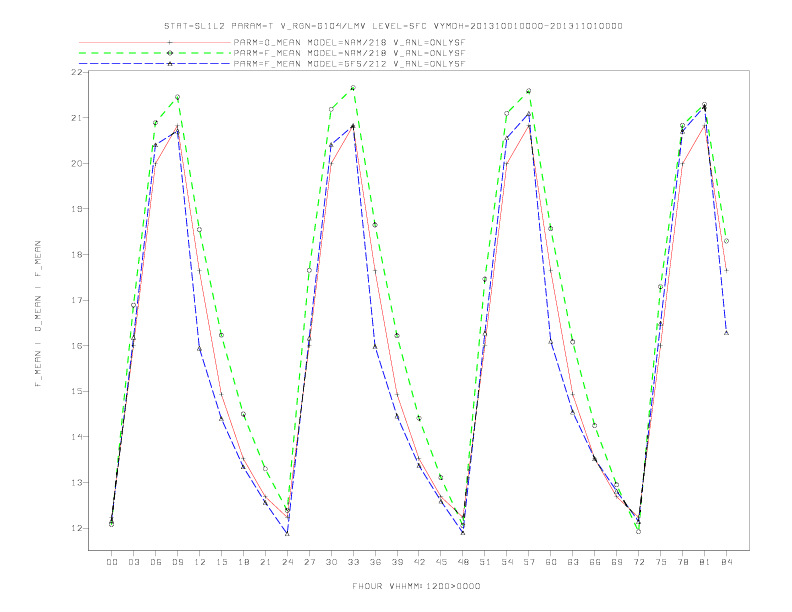This screenshot has width=792, height=612.
Task: Click the x-axis tick label 00
Action: (x=112, y=562)
